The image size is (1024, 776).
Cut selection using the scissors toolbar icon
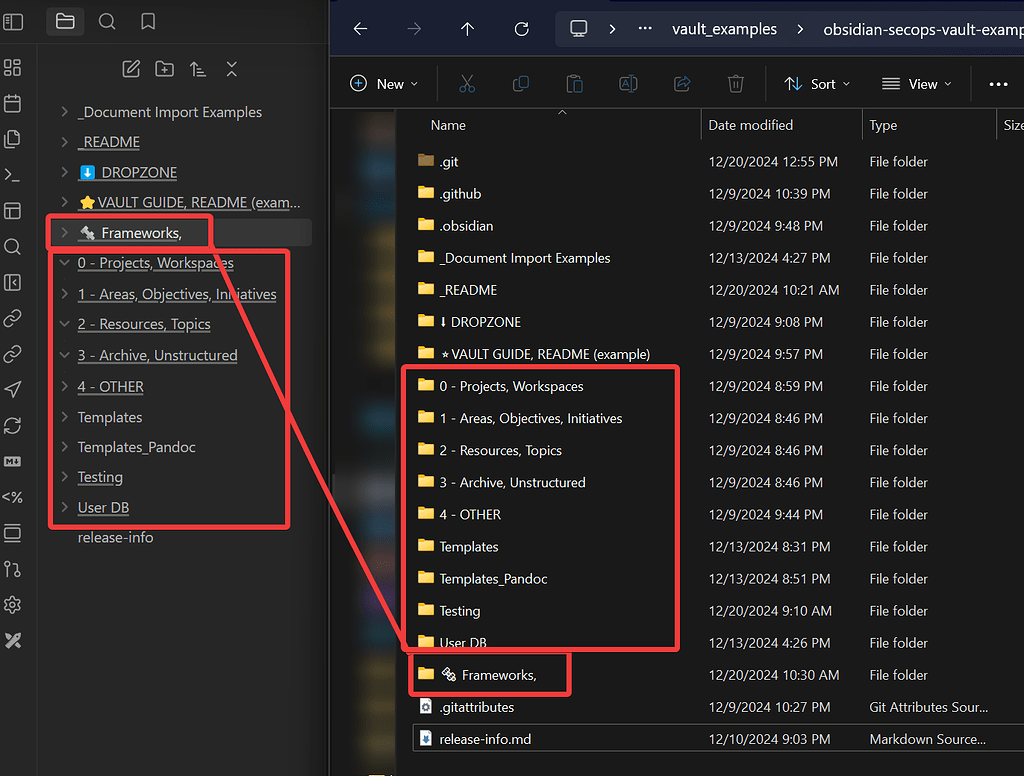(x=466, y=84)
